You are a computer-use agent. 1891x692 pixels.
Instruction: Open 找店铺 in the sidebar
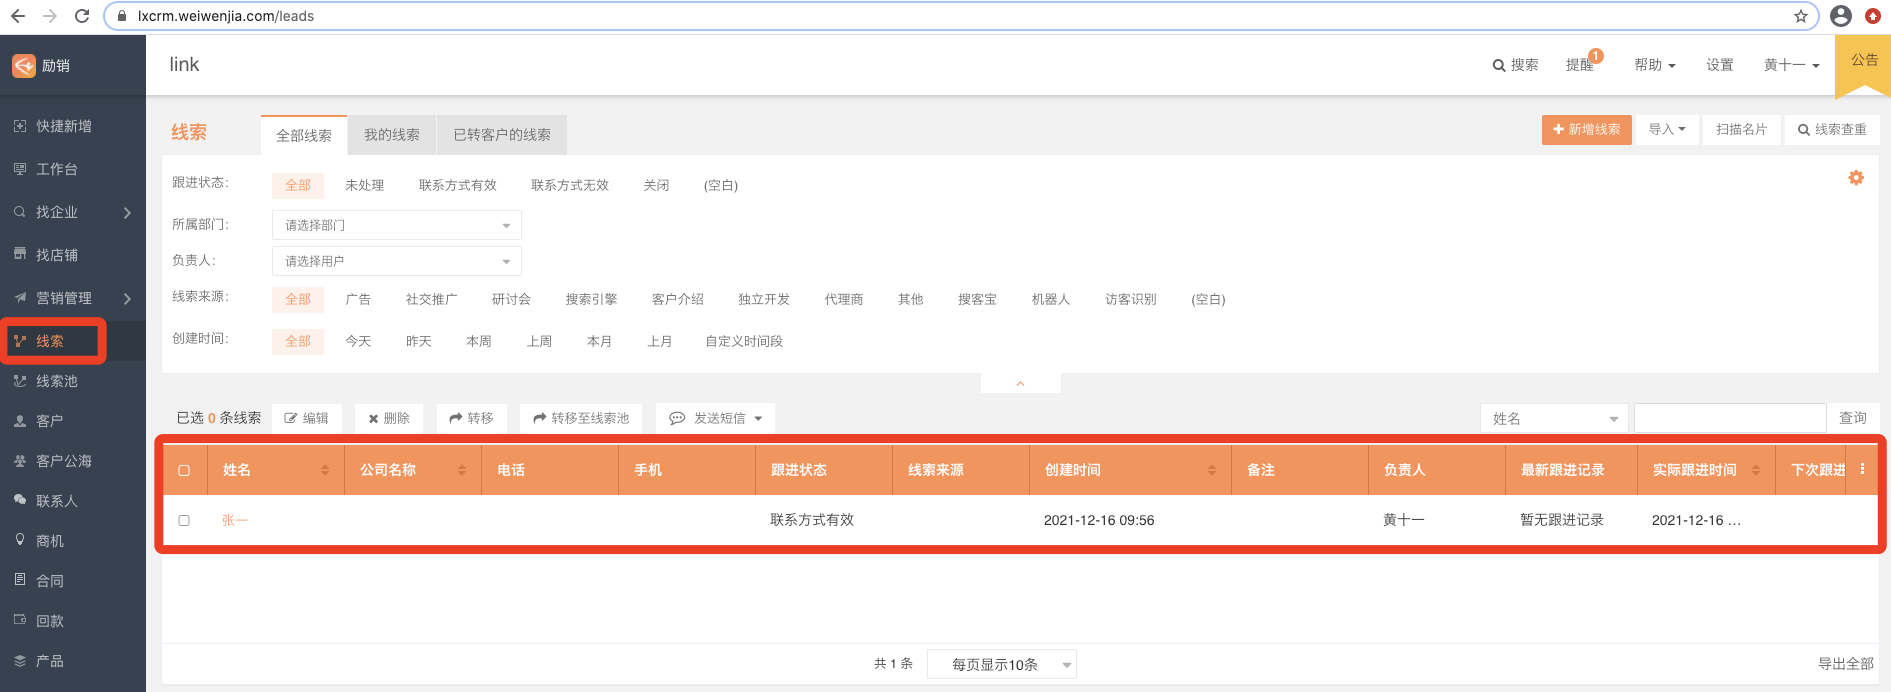(x=57, y=255)
